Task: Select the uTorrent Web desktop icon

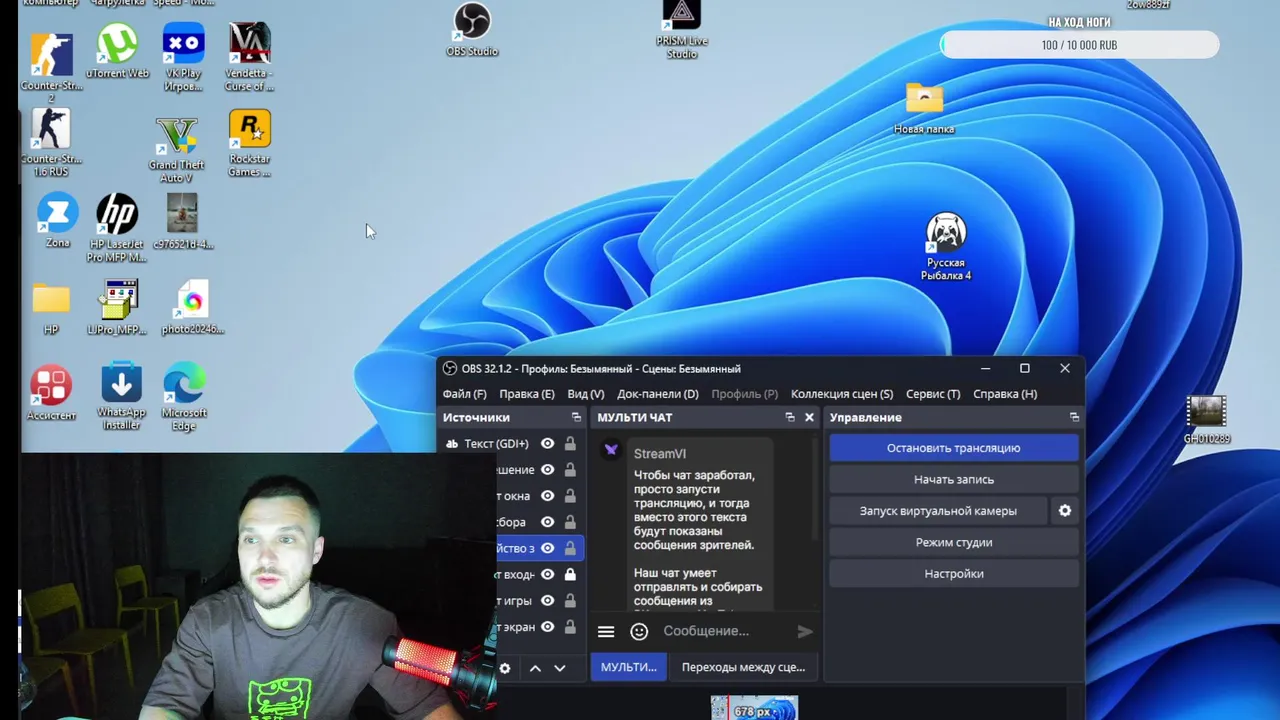Action: (x=117, y=52)
